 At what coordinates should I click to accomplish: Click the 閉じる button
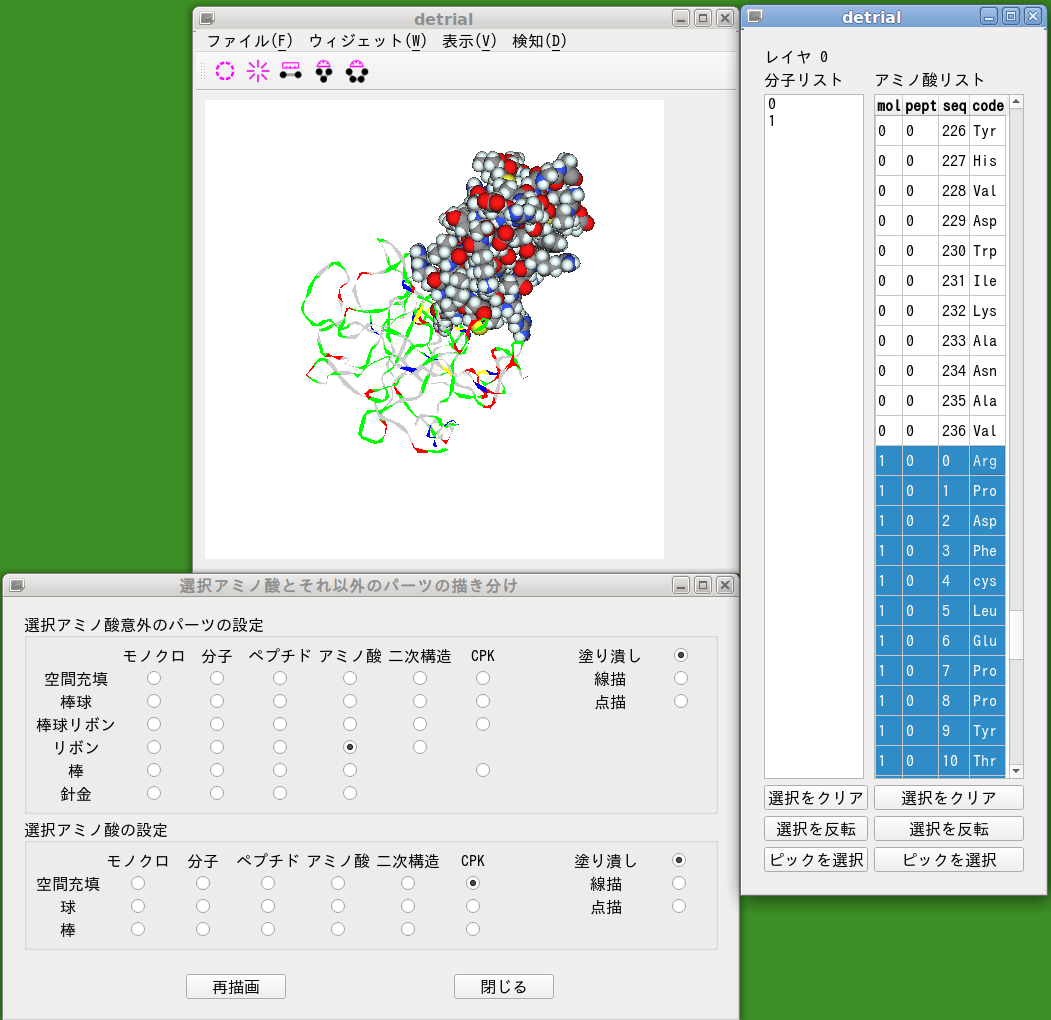[x=503, y=987]
